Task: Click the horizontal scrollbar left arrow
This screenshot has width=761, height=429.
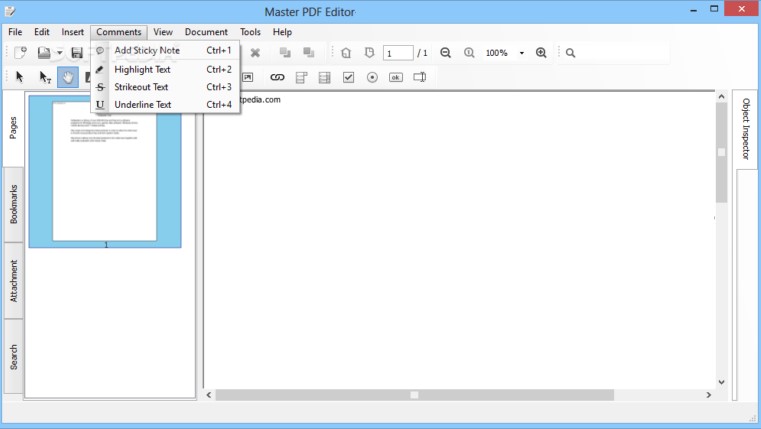Action: (x=209, y=395)
